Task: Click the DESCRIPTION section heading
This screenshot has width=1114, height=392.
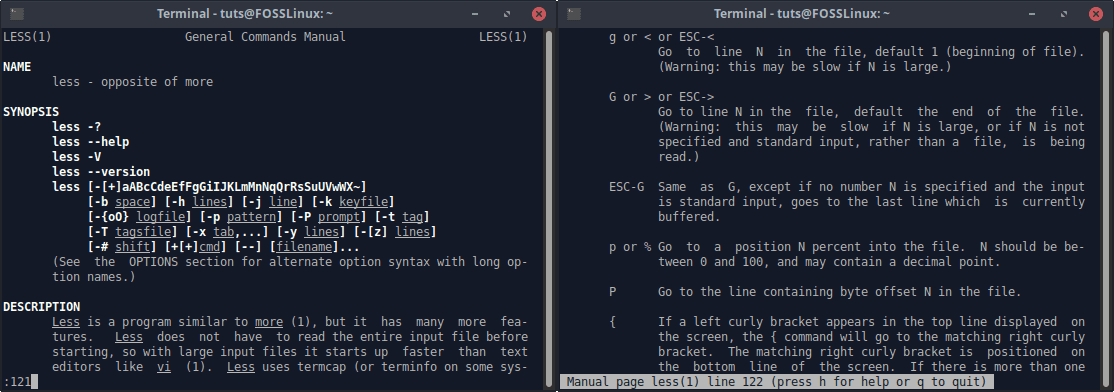Action: pyautogui.click(x=41, y=307)
